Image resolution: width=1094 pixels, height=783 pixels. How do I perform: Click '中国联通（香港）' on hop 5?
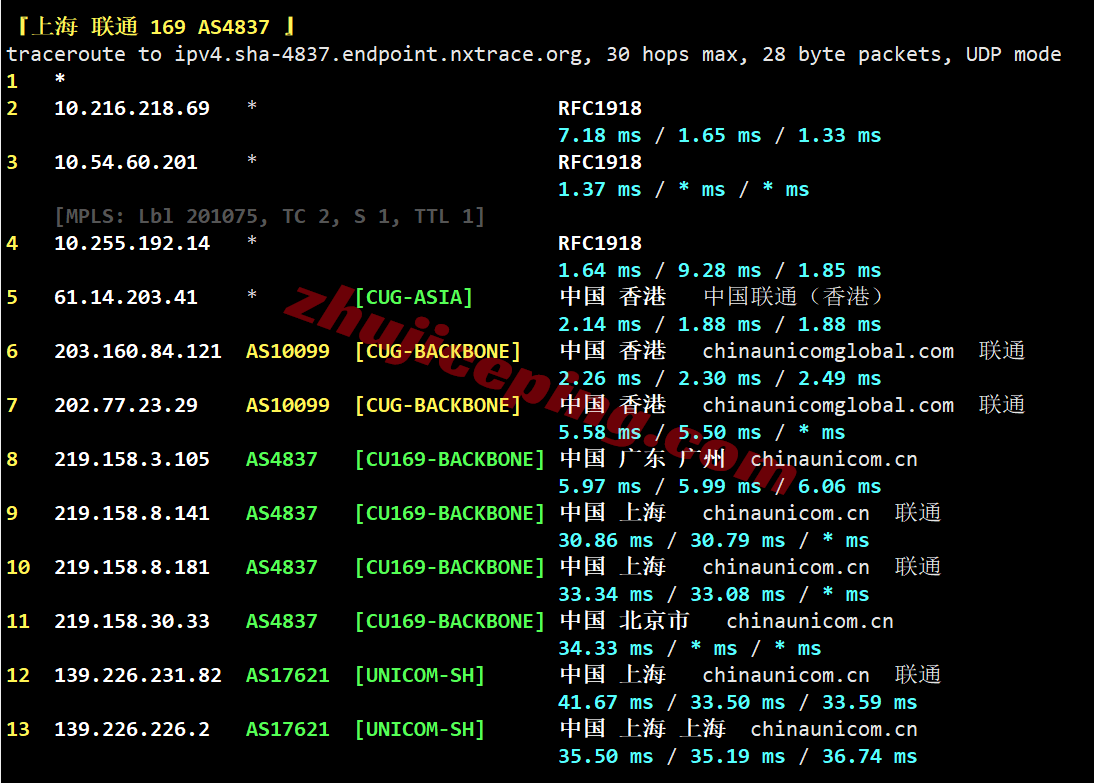793,297
